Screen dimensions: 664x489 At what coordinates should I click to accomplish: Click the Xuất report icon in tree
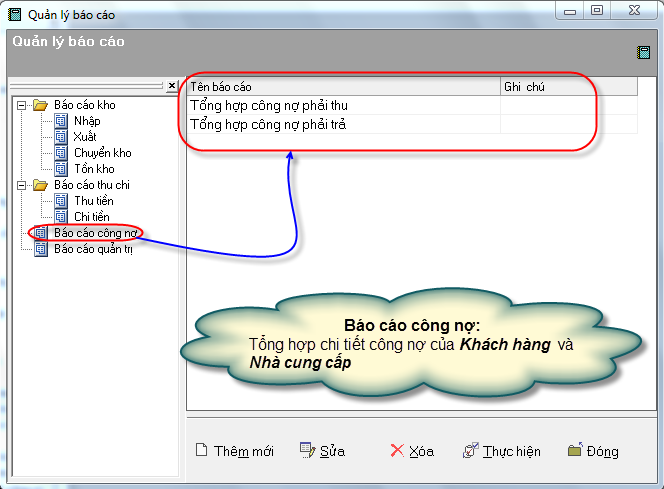pos(61,137)
